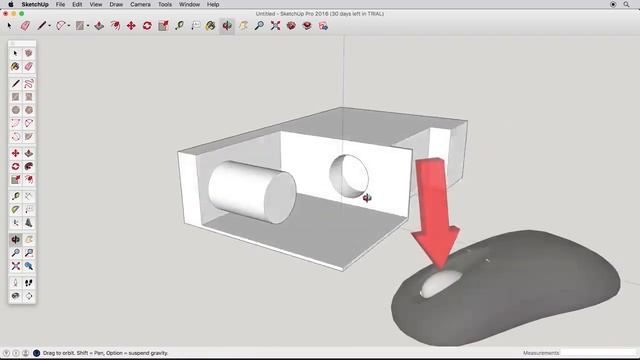Select the Look Around eye tool
The height and width of the screenshot is (360, 640).
pos(16,296)
